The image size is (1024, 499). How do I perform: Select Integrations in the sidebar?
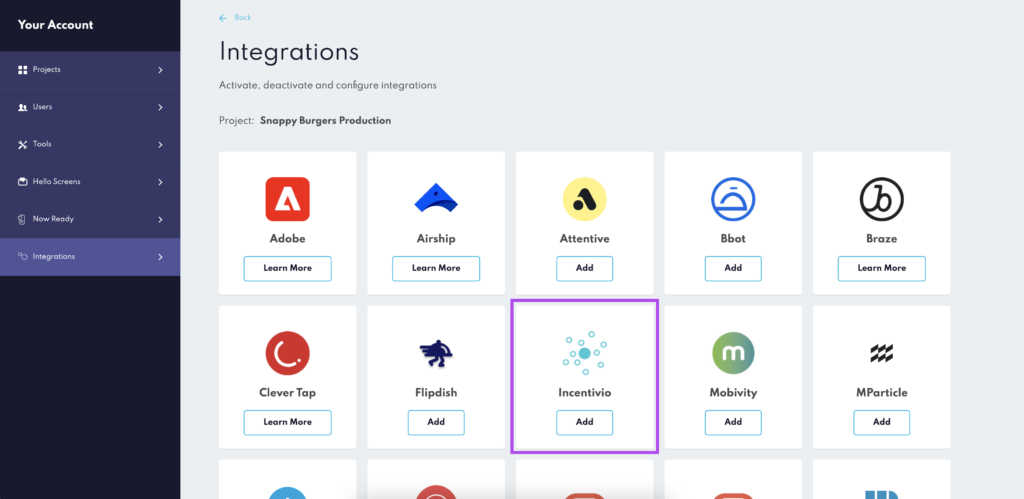coord(53,257)
